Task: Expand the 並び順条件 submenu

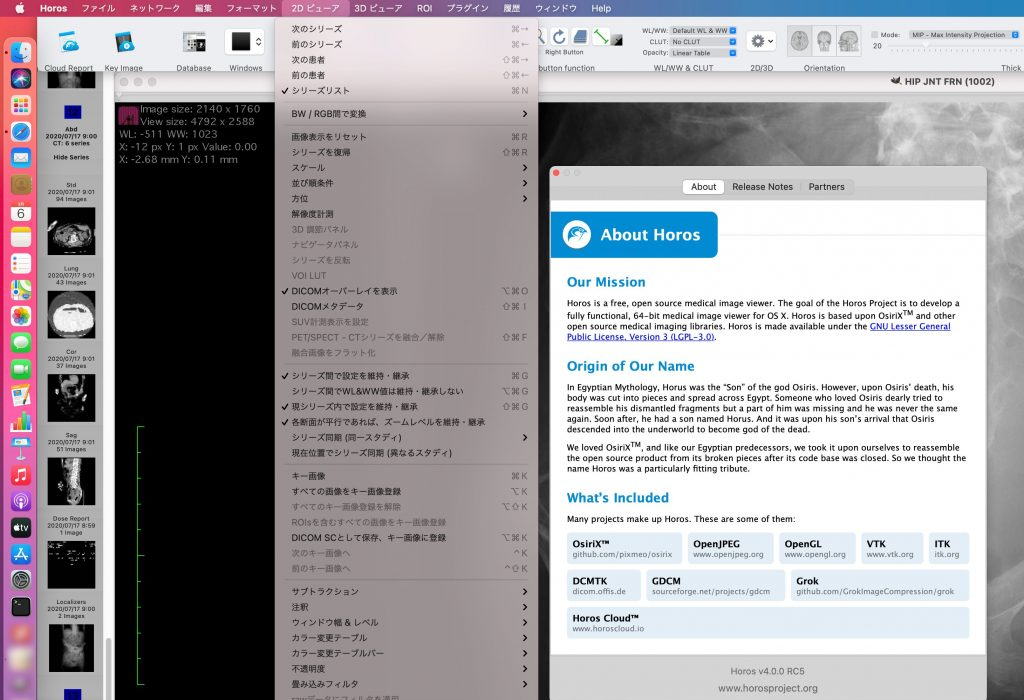Action: click(x=406, y=183)
